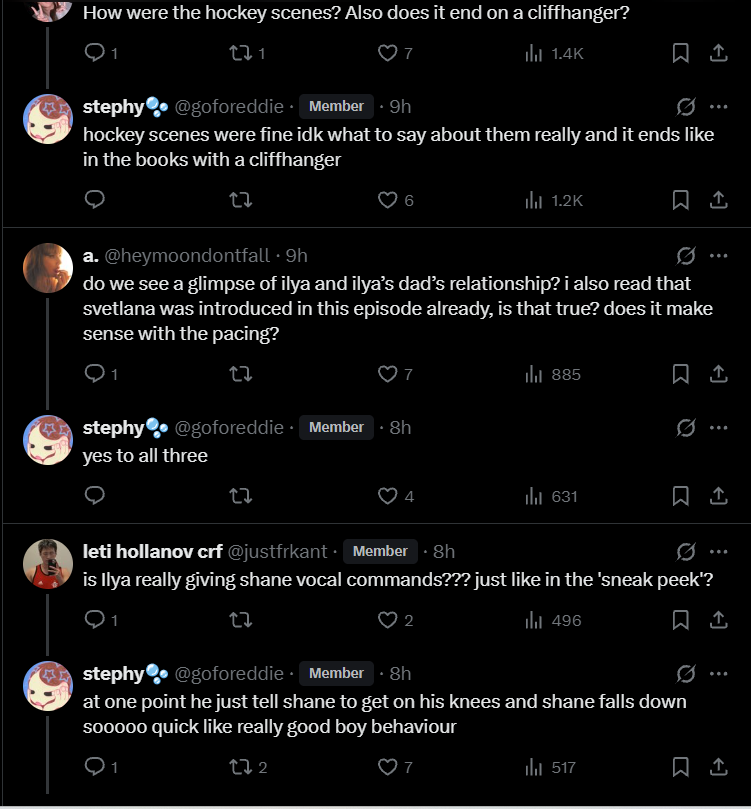This screenshot has width=751, height=809.
Task: Share the heymoondontfall question tweet
Action: pos(718,374)
